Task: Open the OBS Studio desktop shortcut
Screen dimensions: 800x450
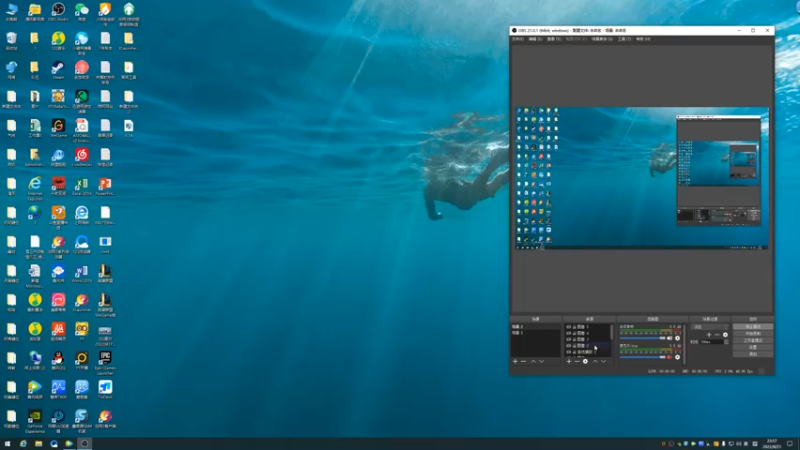Action: (58, 11)
